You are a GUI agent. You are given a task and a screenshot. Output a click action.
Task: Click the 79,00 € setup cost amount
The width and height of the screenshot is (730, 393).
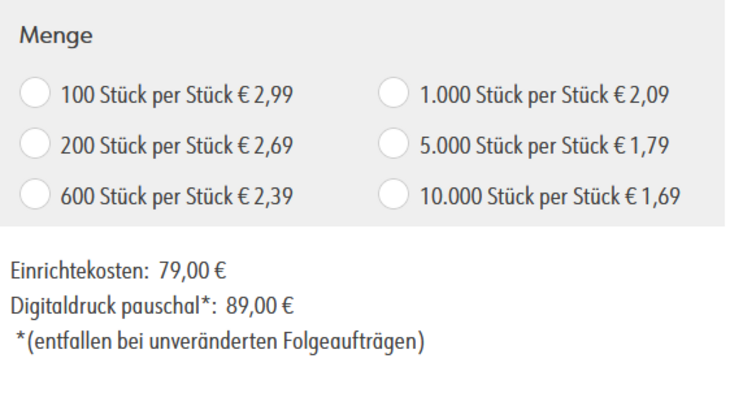coord(192,271)
